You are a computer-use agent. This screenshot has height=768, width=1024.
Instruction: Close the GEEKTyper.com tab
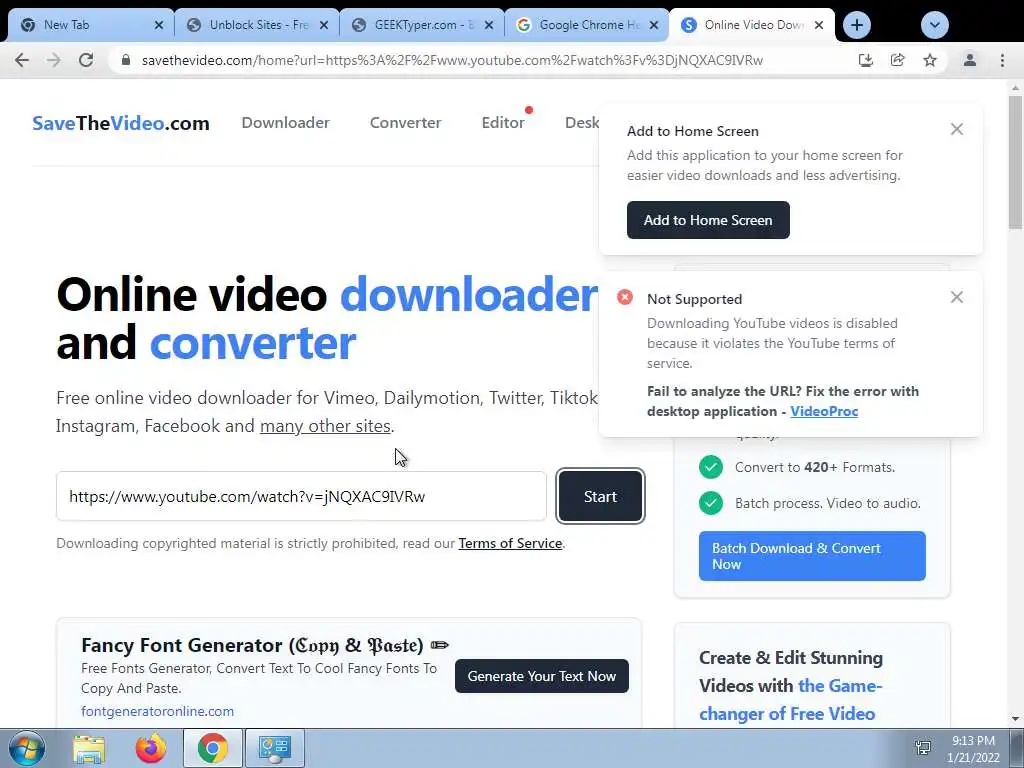(x=489, y=25)
